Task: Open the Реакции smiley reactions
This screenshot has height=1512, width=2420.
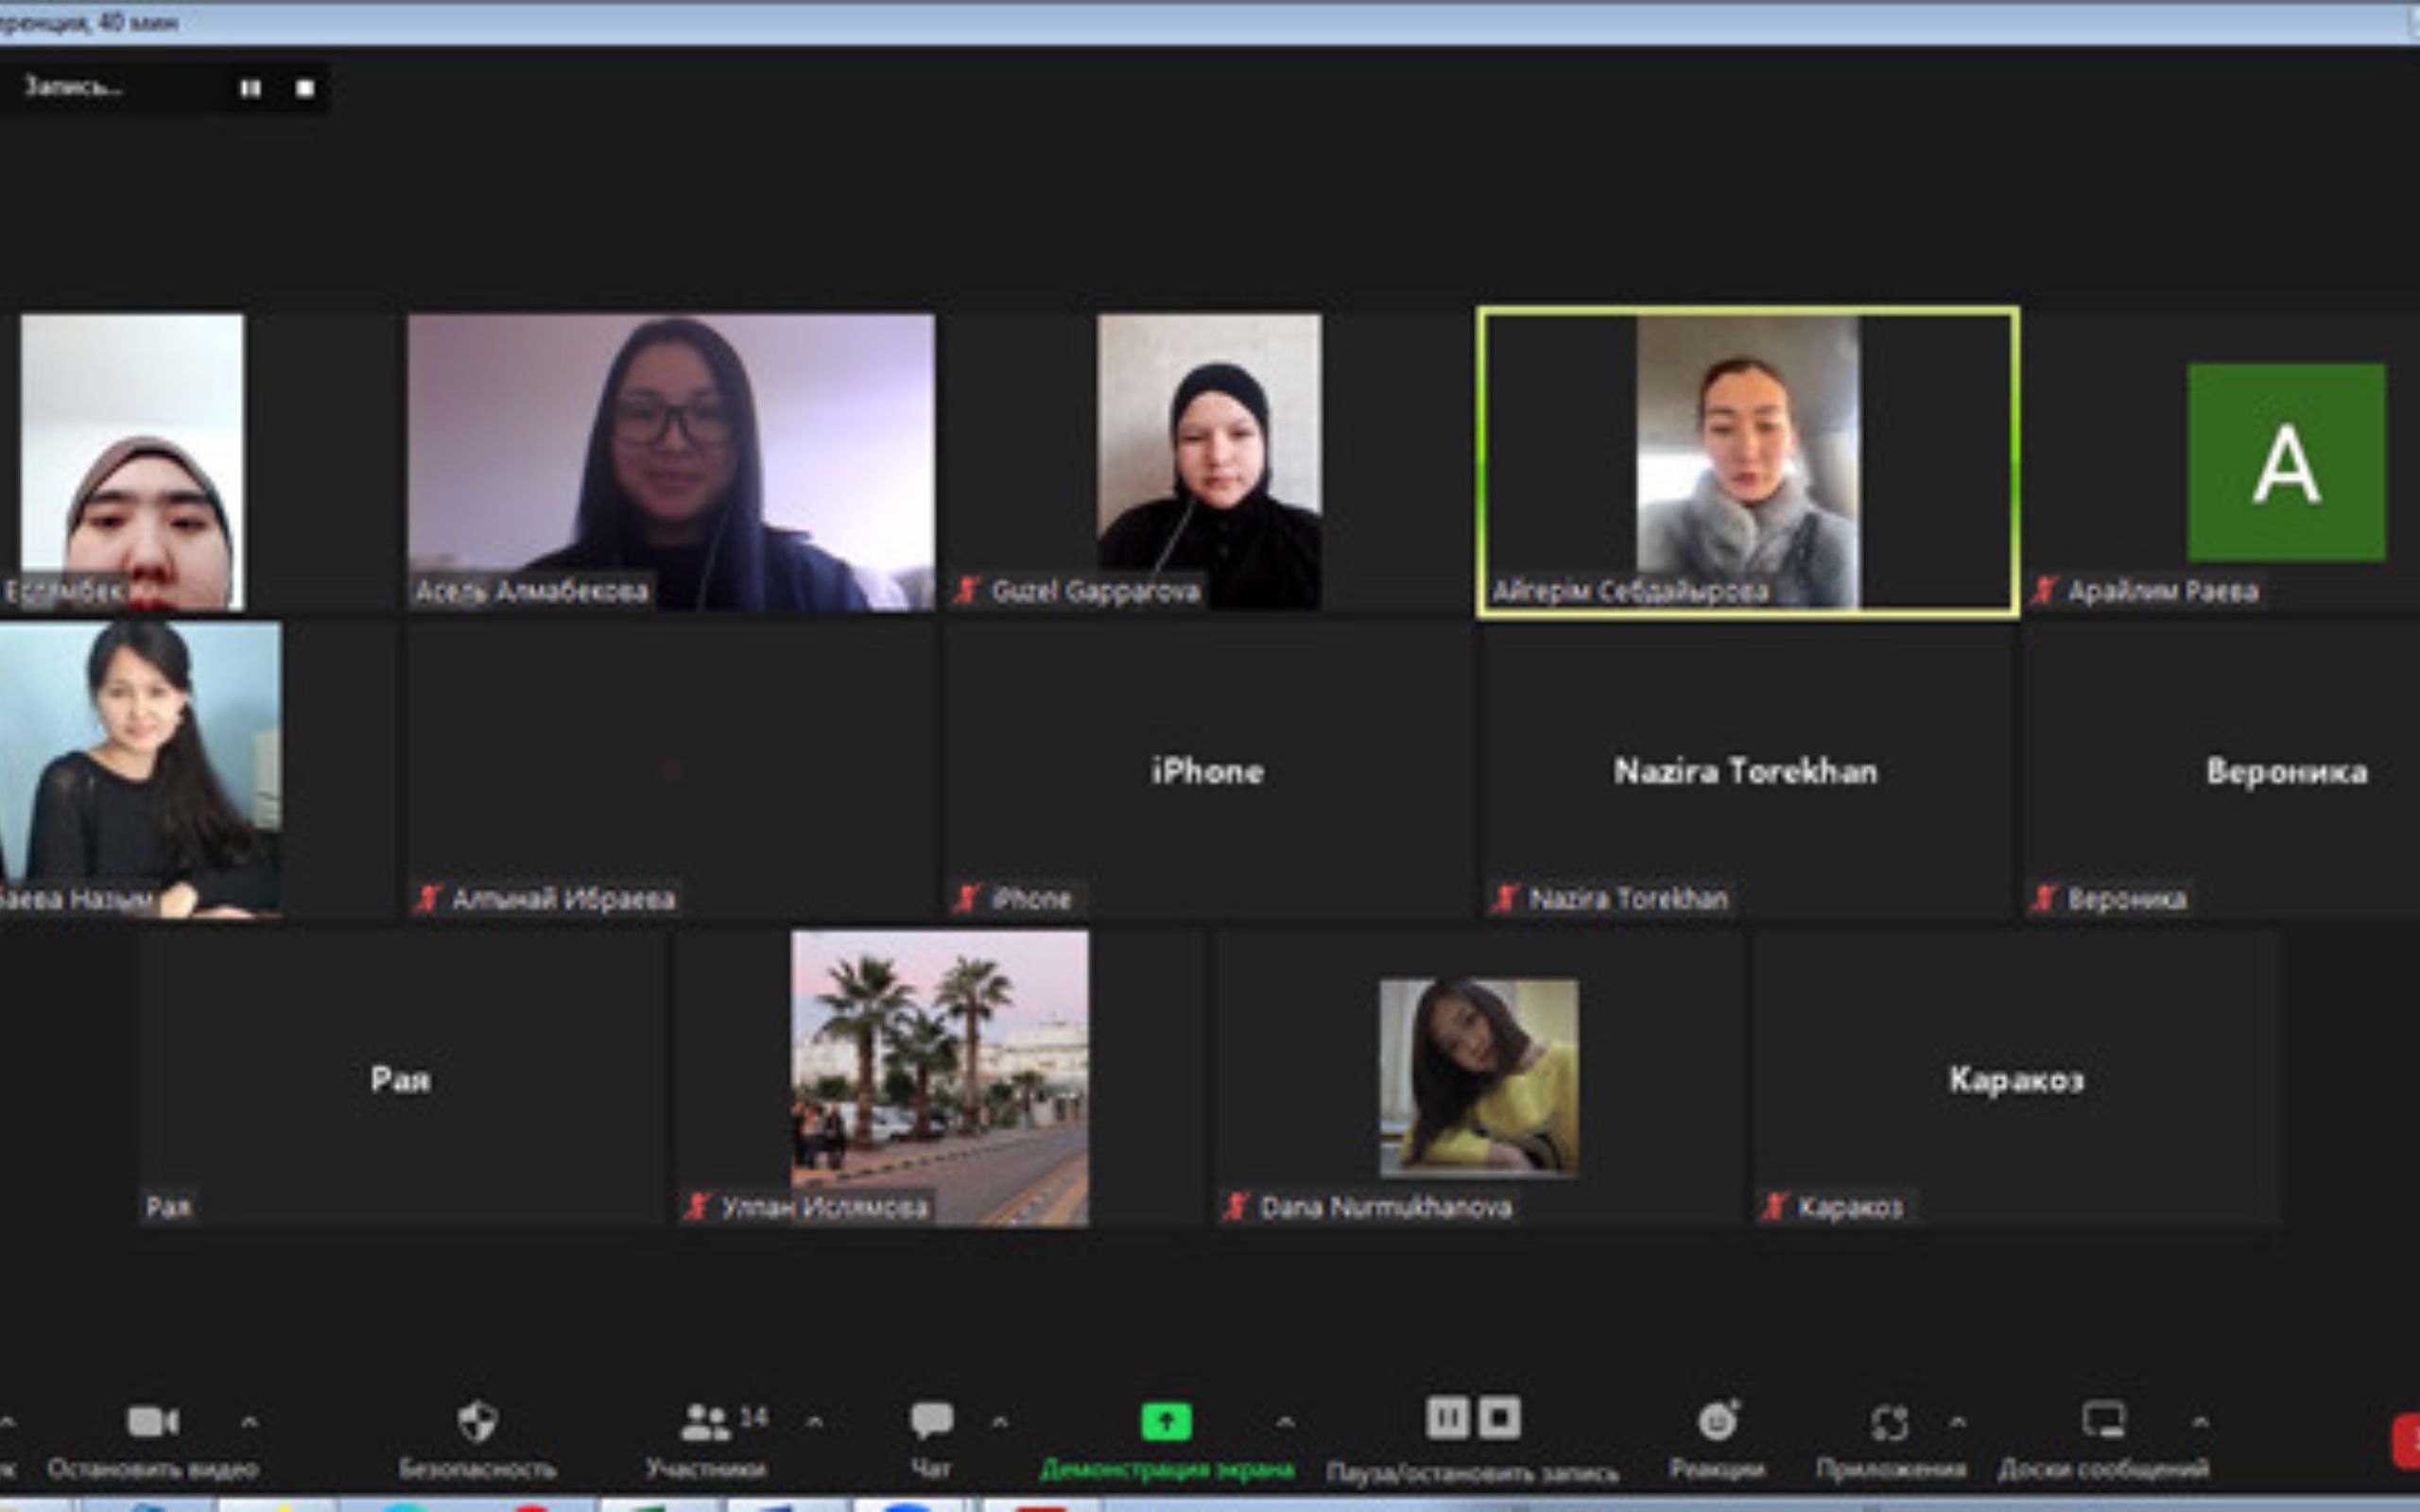Action: click(1717, 1422)
